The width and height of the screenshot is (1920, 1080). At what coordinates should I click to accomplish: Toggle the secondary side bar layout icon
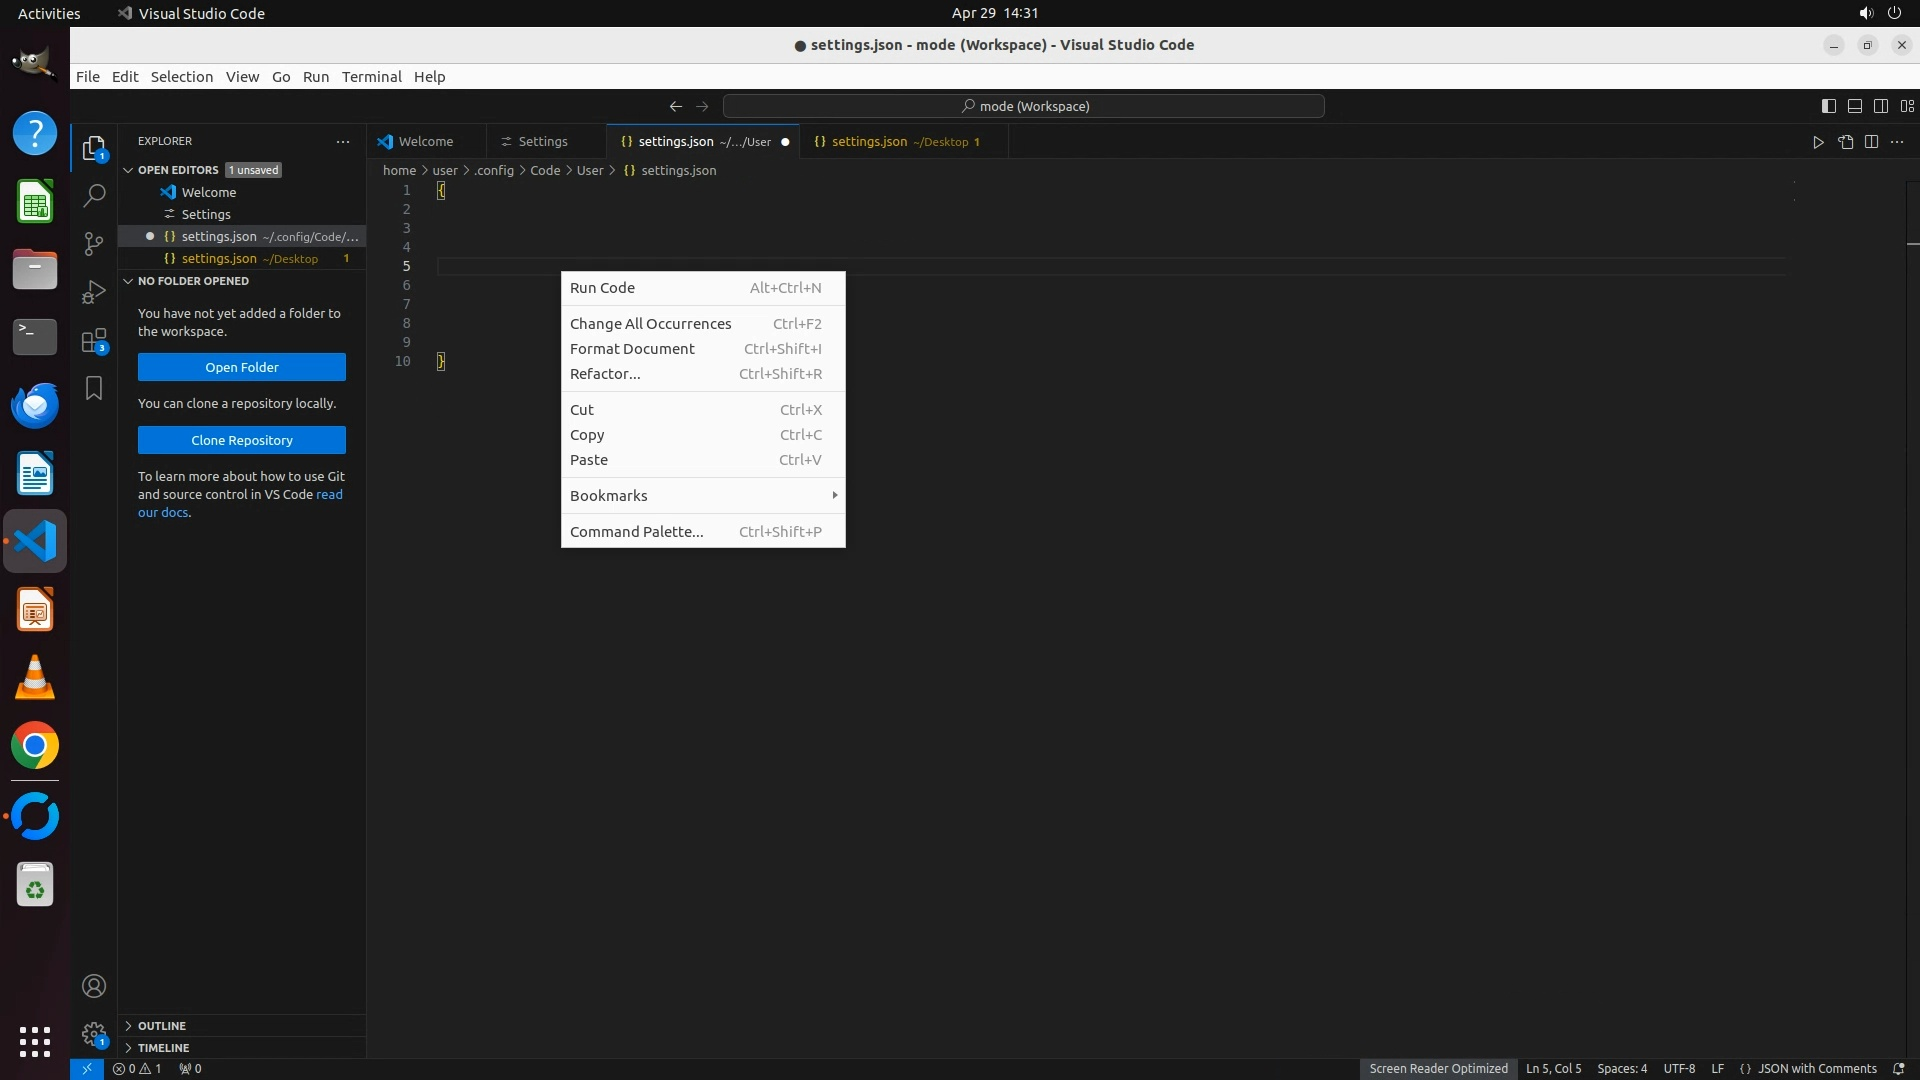pos(1880,106)
